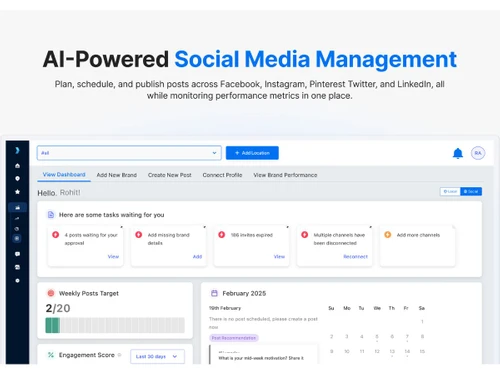Click the red alert icon on missing brand details card
Screen dimensions: 500x375
139,235
